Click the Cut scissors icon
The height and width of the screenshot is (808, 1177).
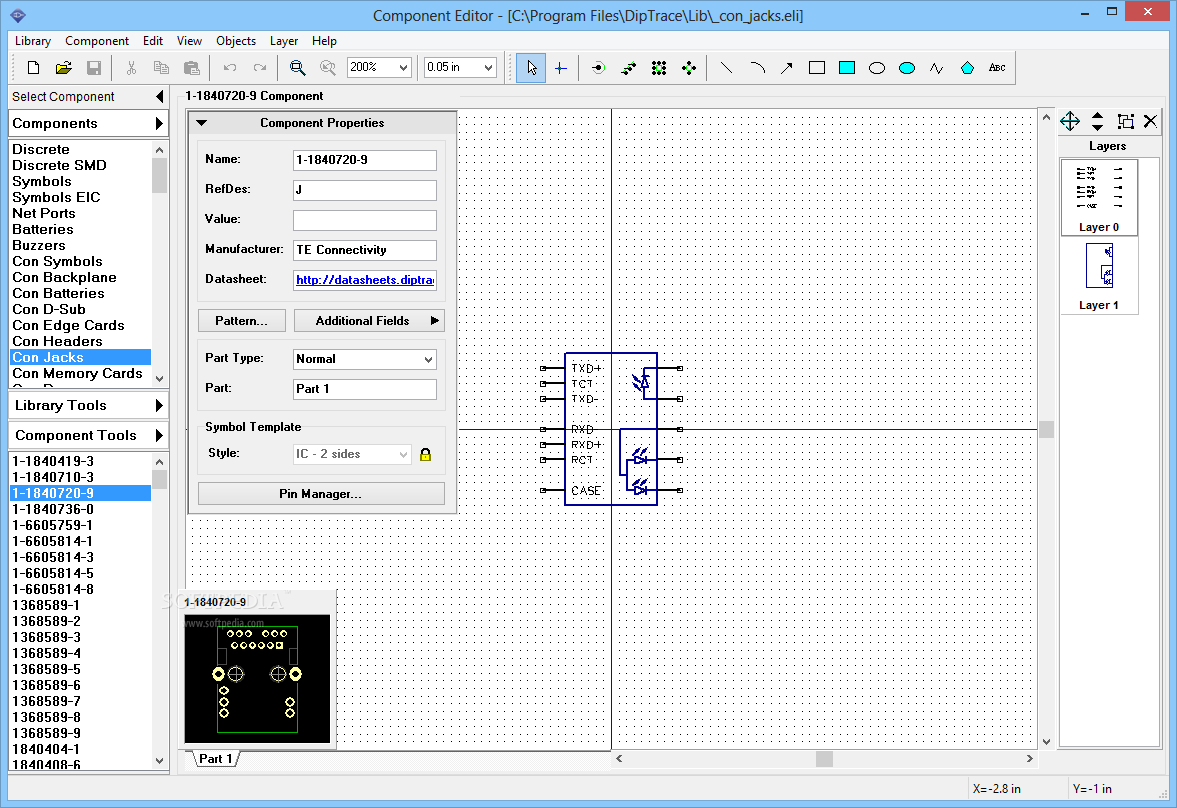(x=131, y=68)
